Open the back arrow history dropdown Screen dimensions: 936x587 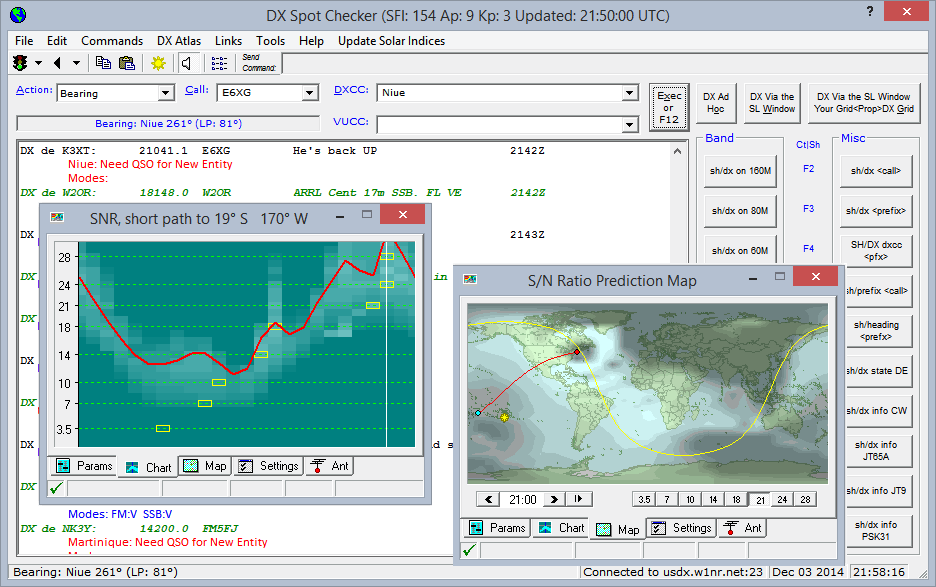[76, 63]
